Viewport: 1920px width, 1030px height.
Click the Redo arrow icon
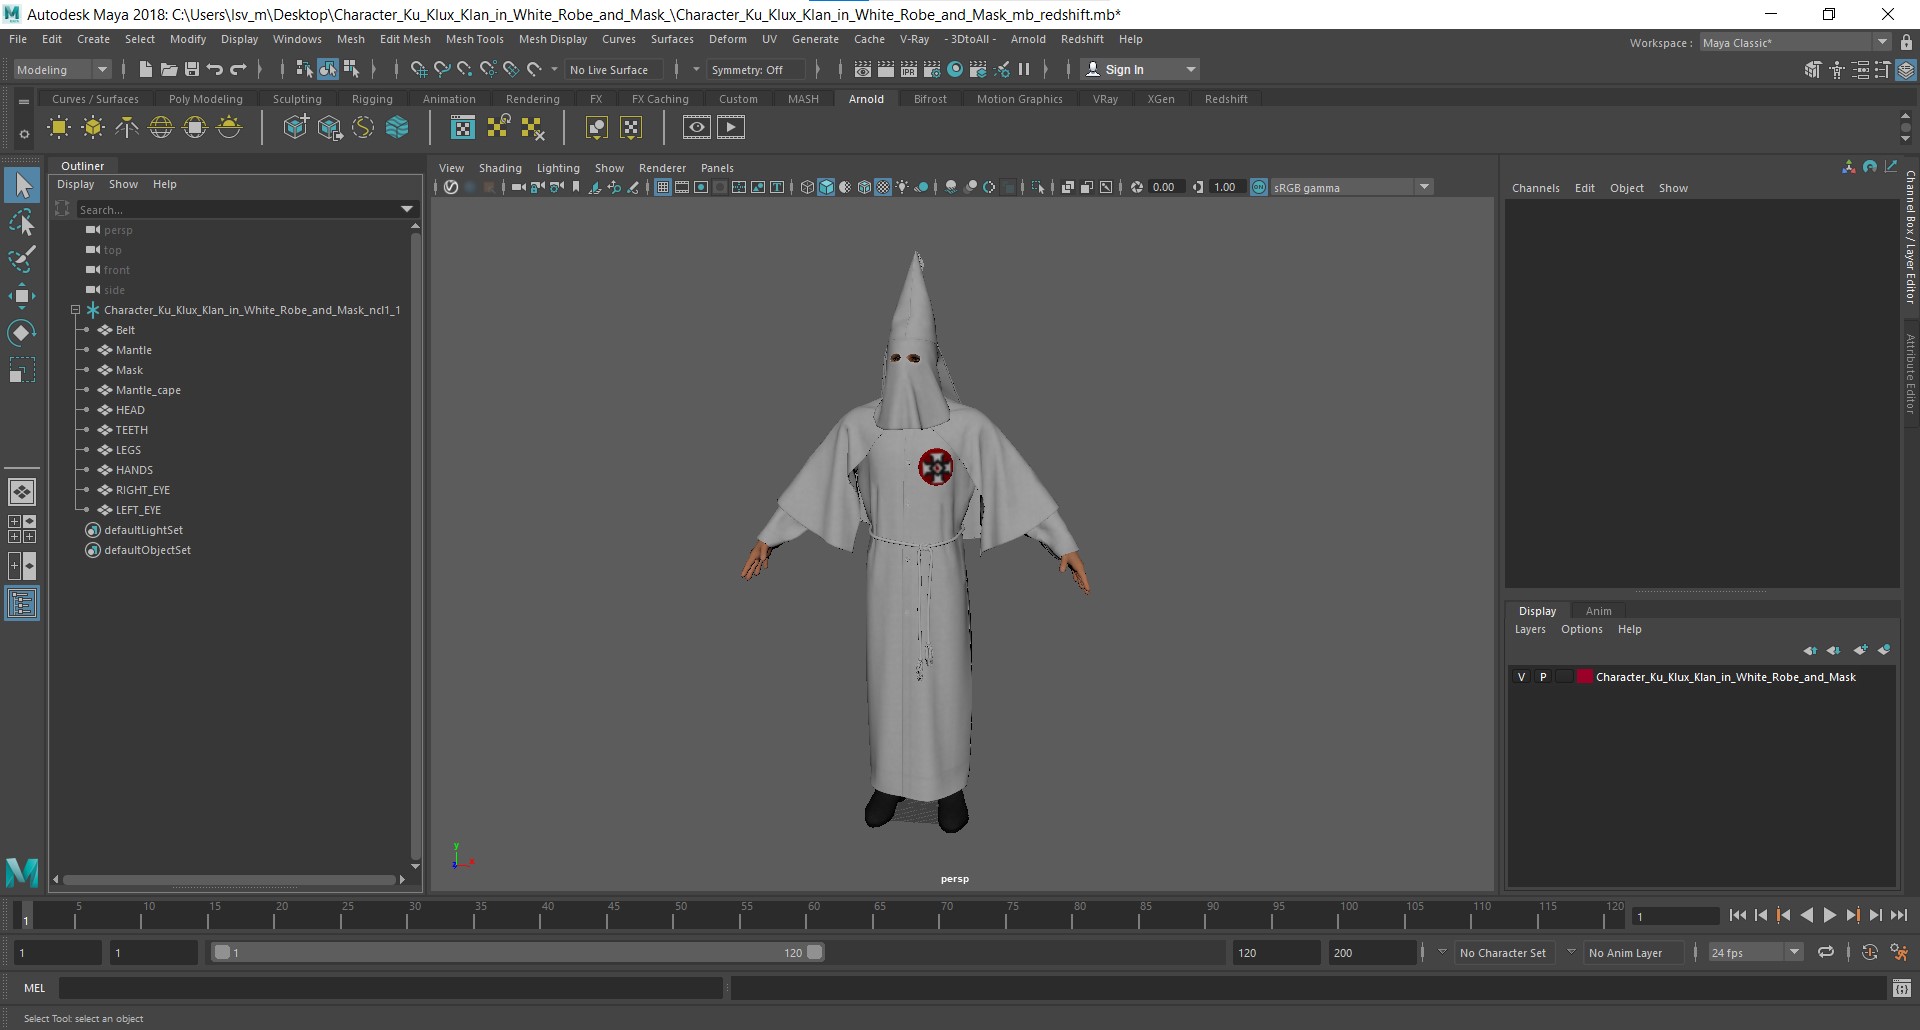[x=238, y=69]
